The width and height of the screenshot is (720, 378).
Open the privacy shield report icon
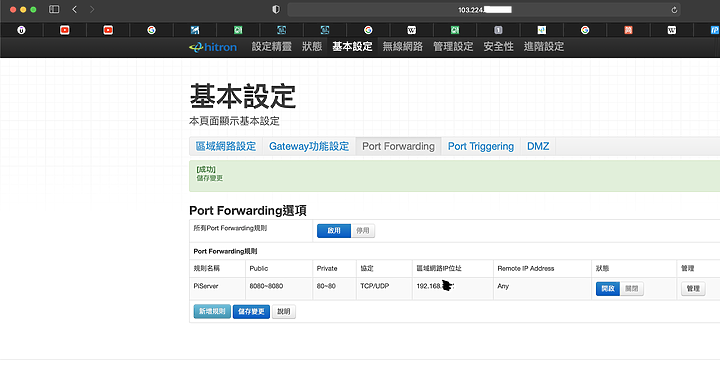tap(276, 9)
